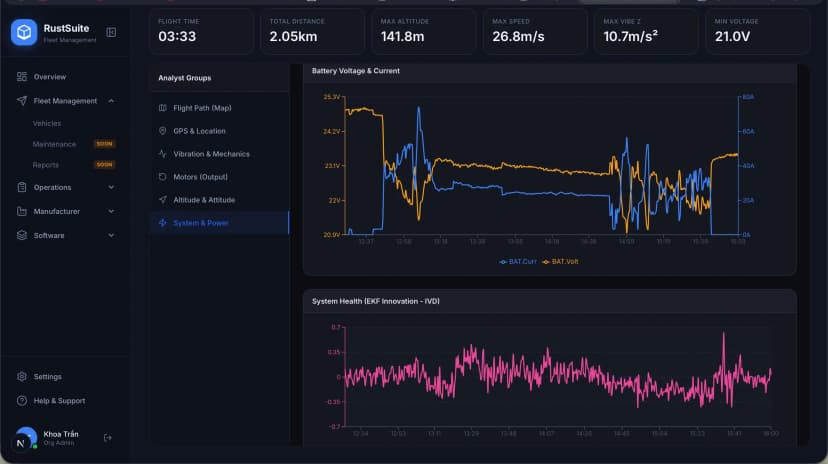
Task: Click the Fleet Management paper plane icon
Action: (x=22, y=100)
